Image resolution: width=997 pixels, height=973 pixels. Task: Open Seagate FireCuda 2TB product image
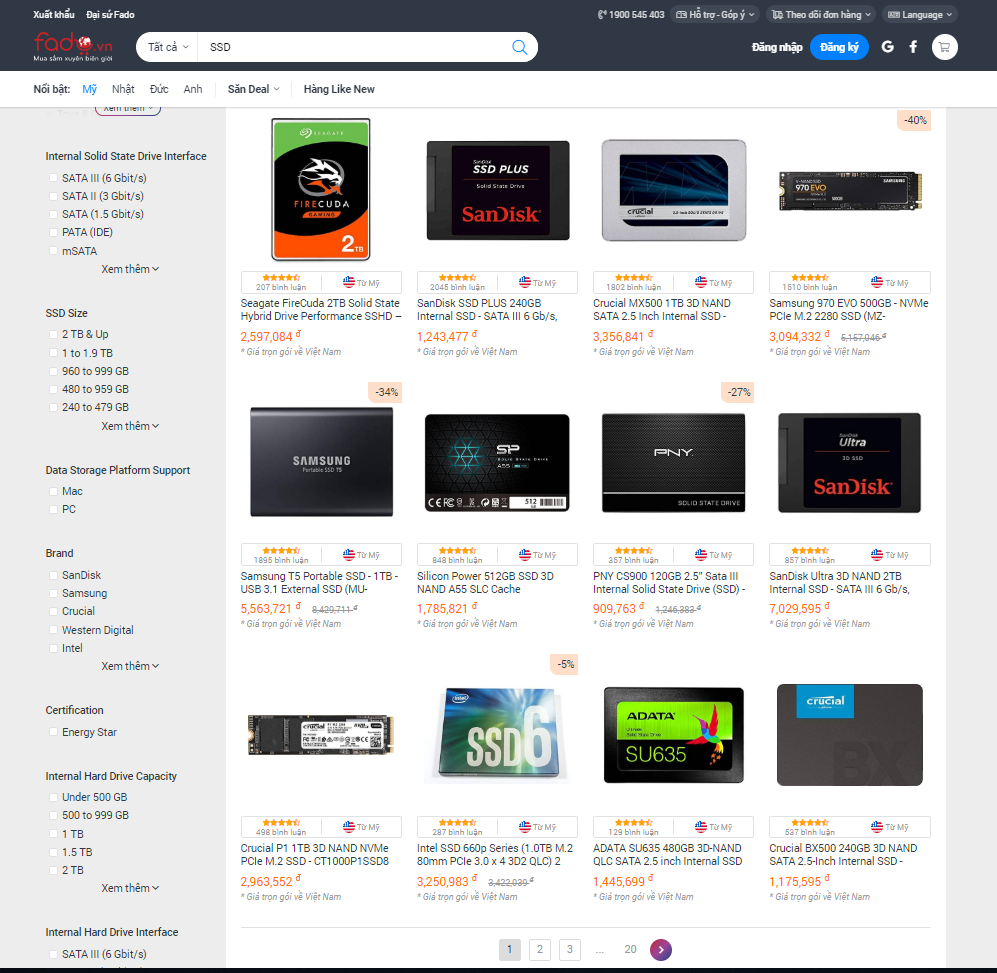click(320, 190)
